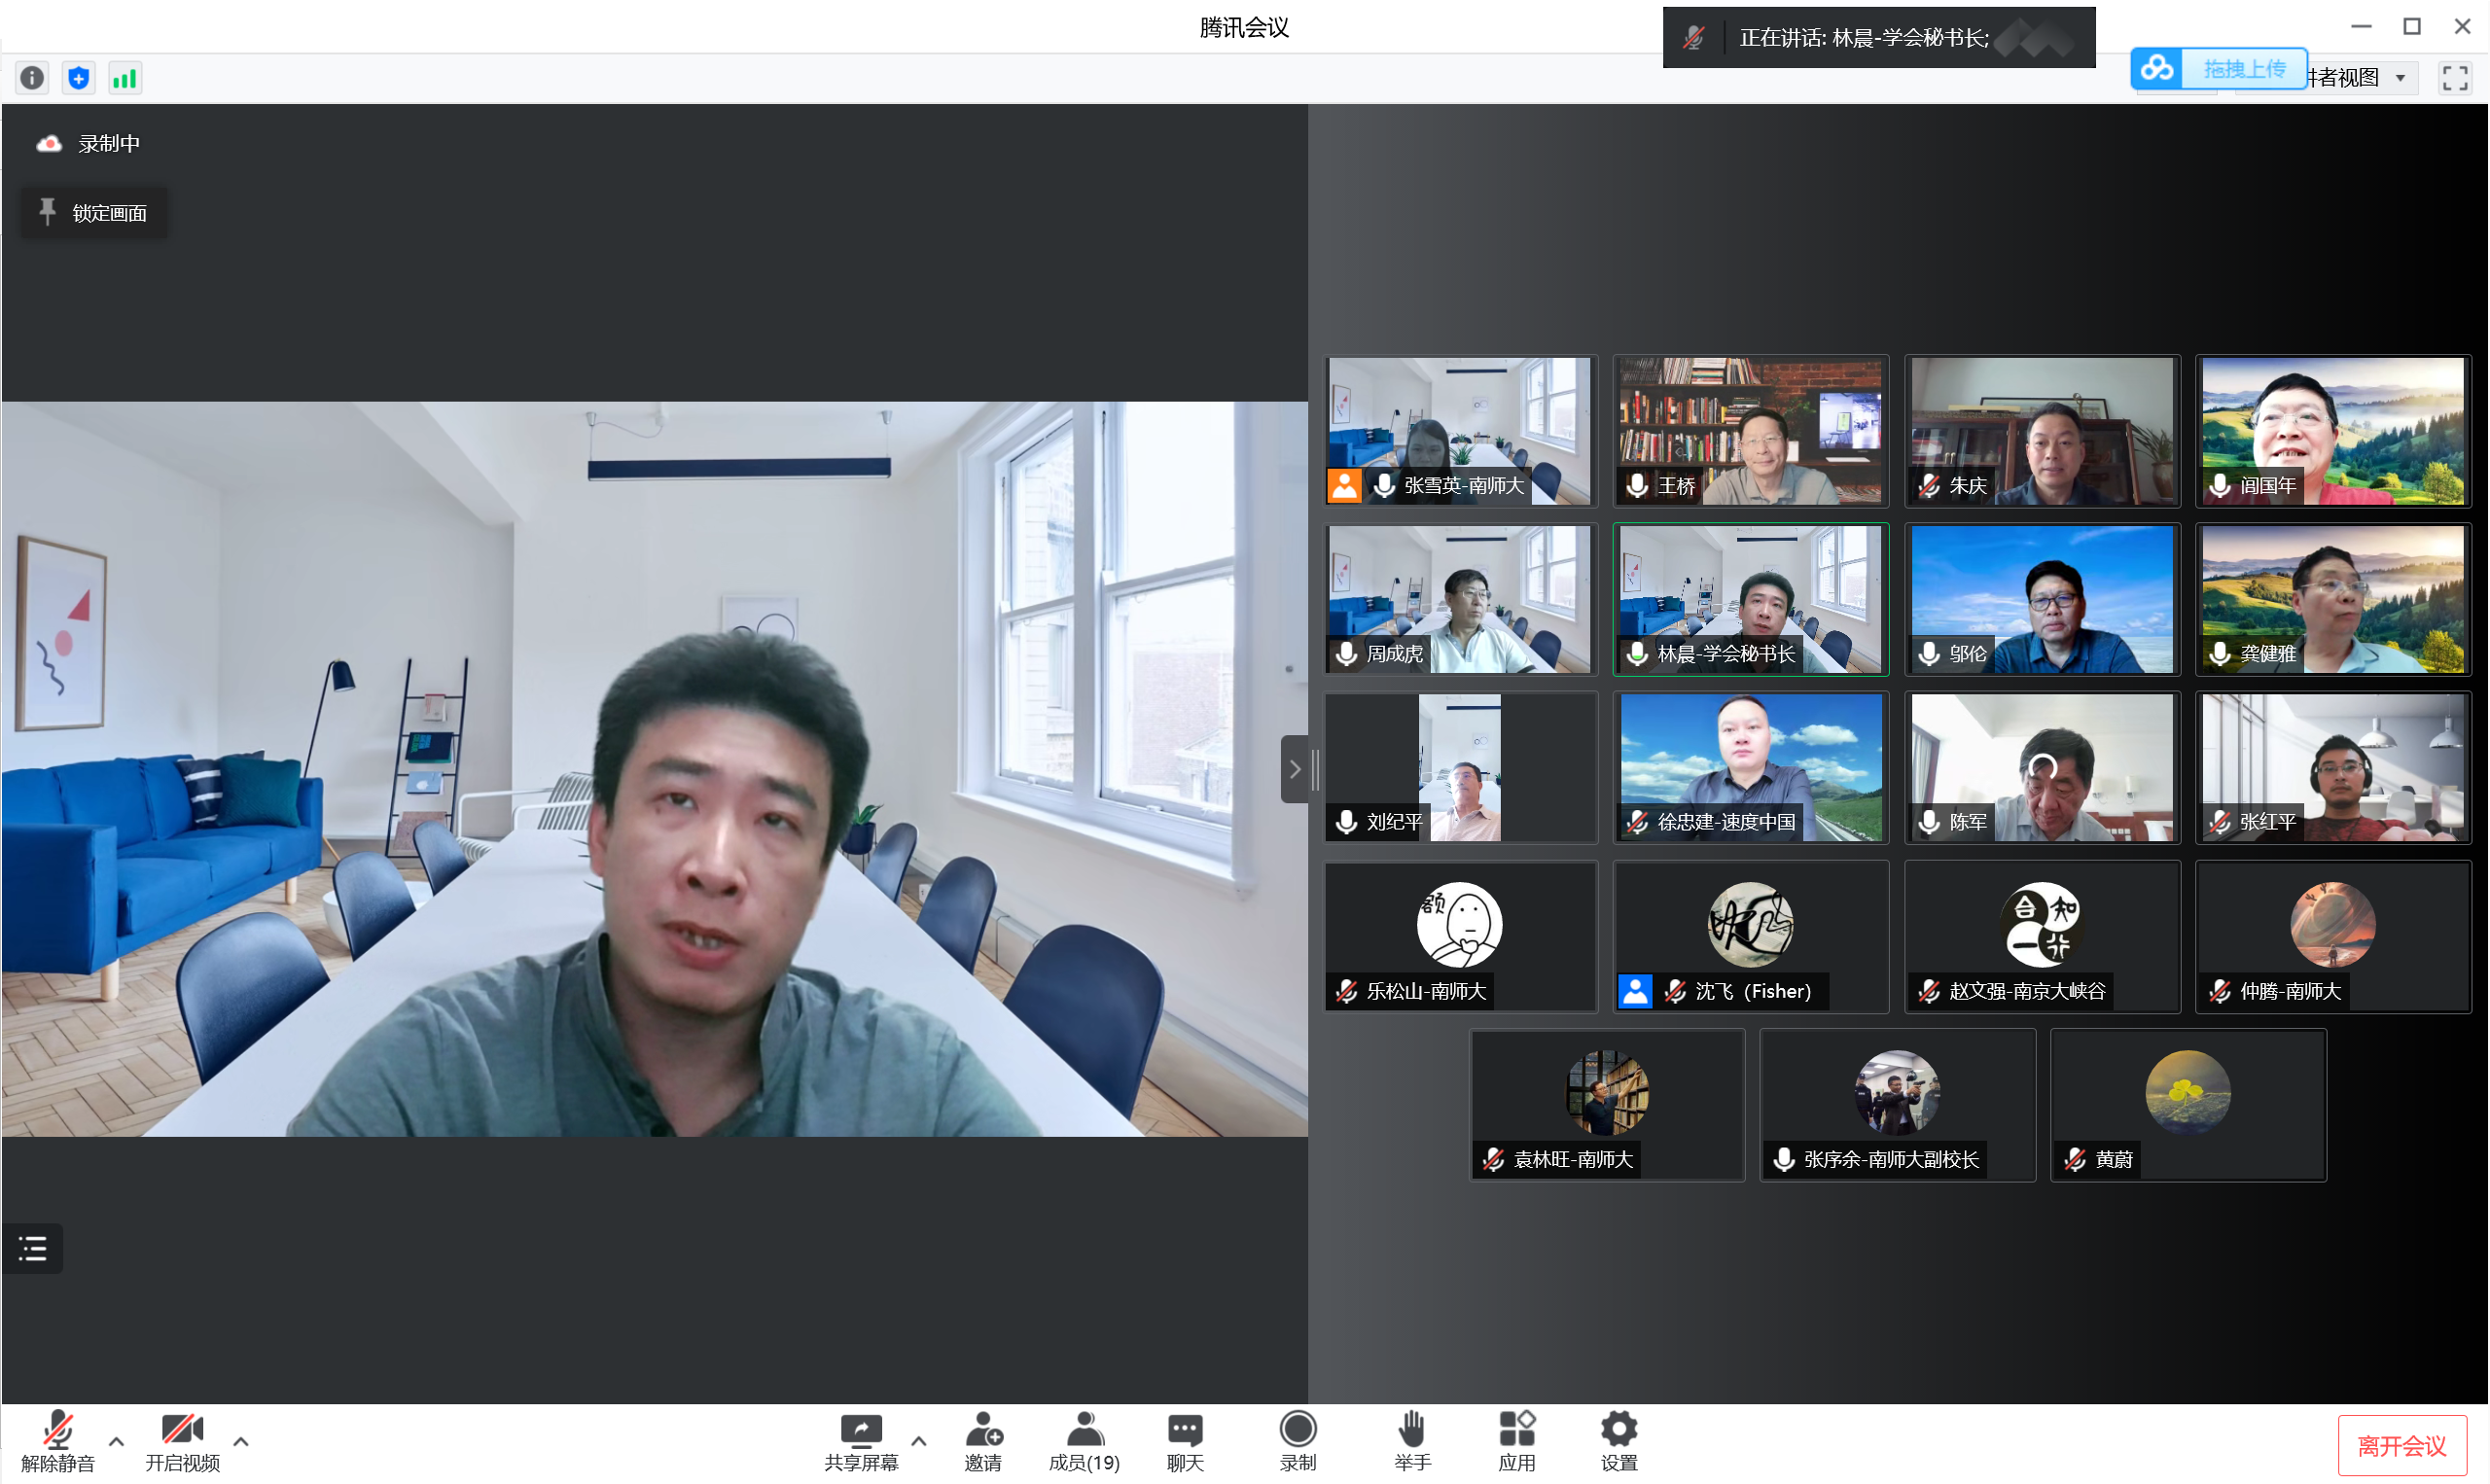
Task: Click the main speaker video area
Action: 655,768
